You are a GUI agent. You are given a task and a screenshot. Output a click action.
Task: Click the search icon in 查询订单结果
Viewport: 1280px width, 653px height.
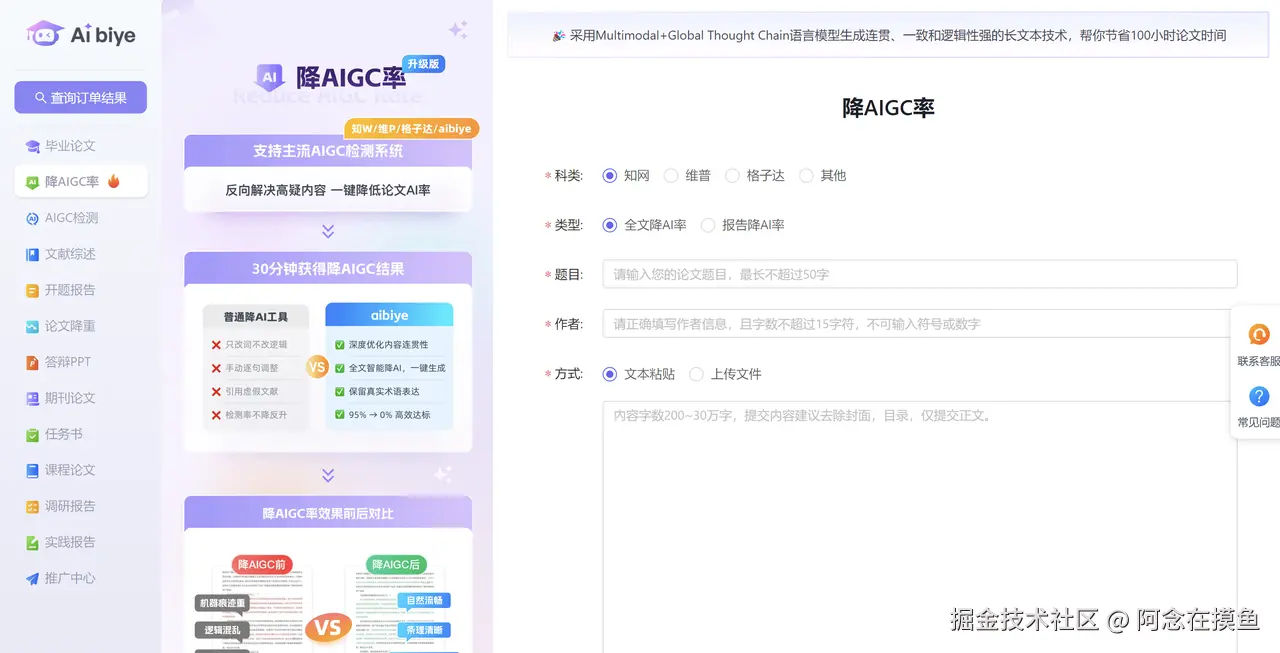click(x=41, y=98)
